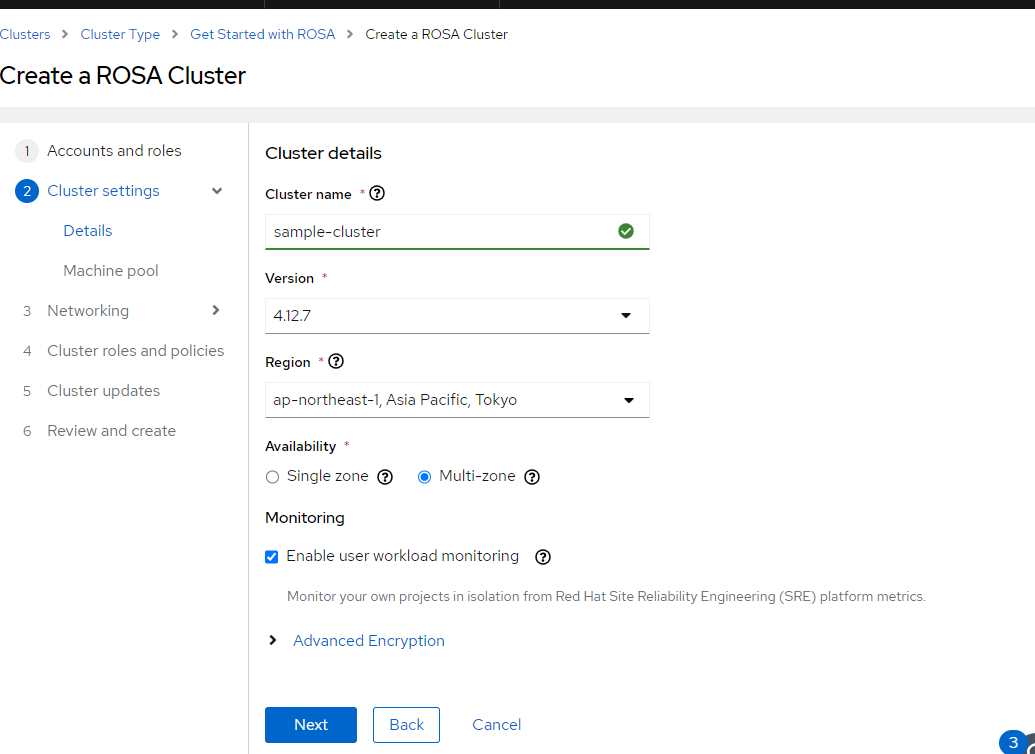This screenshot has height=754, width=1035.
Task: Select Multi-zone availability
Action: pos(424,477)
